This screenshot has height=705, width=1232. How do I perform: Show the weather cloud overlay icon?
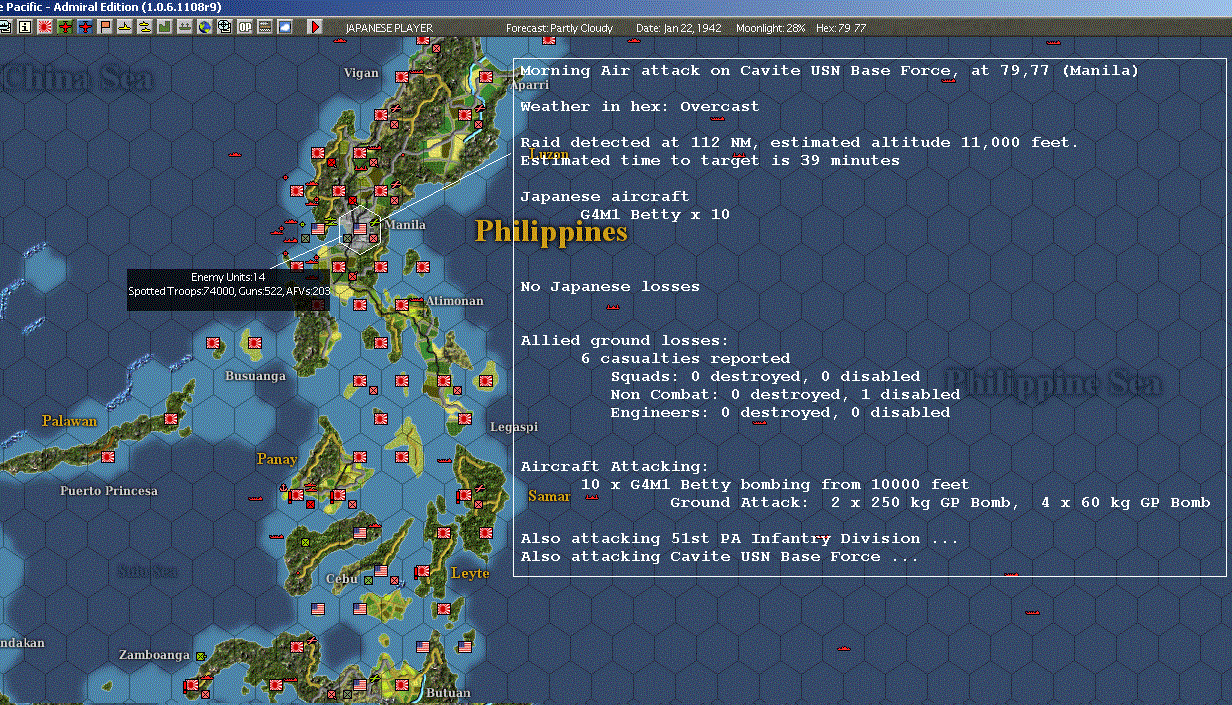click(x=285, y=27)
